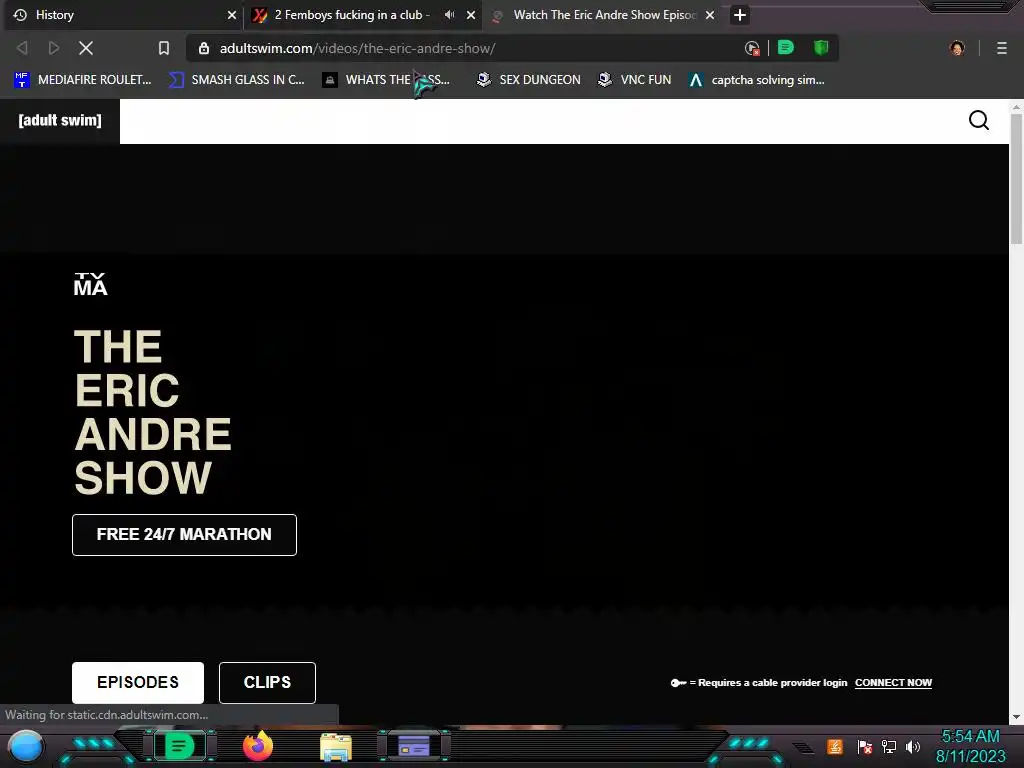
Task: Open the purple window app in taskbar
Action: (x=414, y=745)
